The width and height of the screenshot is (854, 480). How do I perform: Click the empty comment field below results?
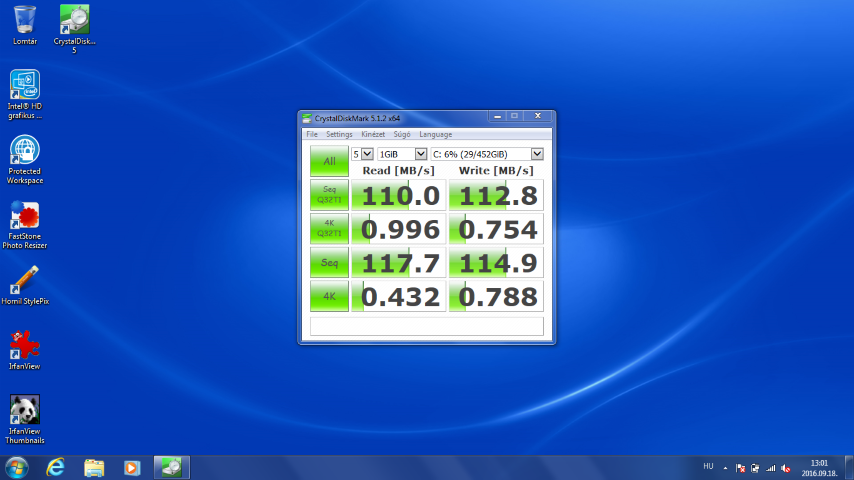(x=426, y=326)
